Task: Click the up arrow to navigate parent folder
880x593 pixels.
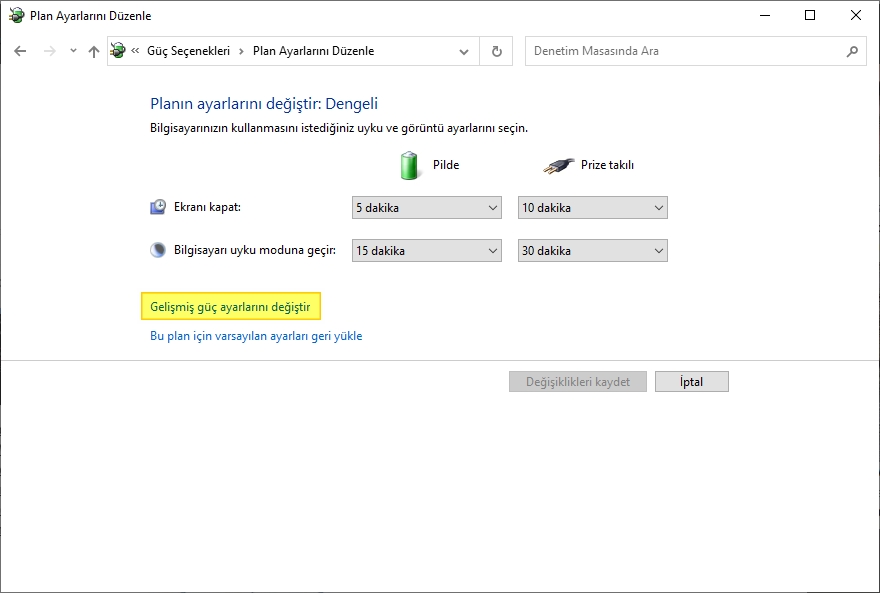Action: (93, 50)
